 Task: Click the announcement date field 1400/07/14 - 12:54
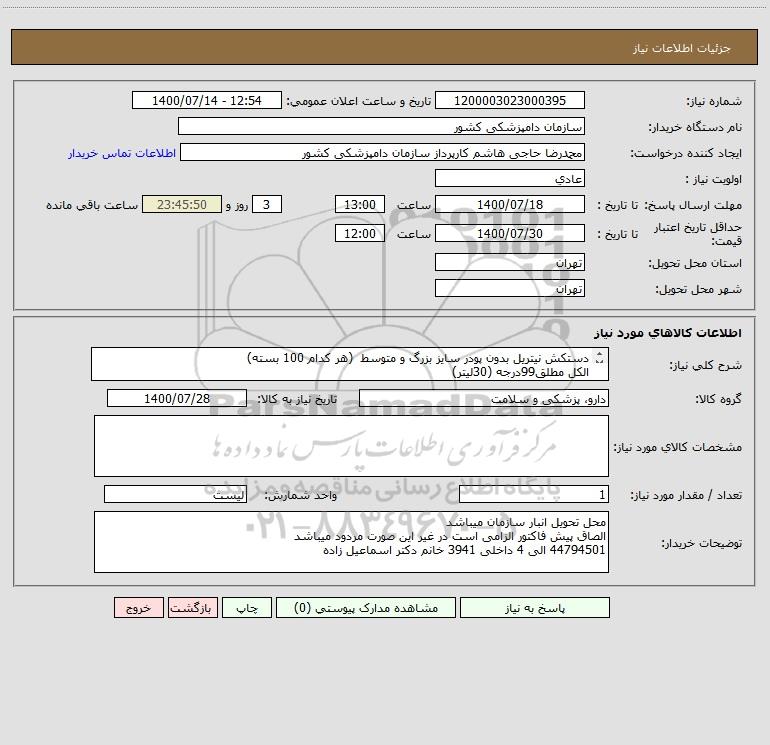click(207, 100)
